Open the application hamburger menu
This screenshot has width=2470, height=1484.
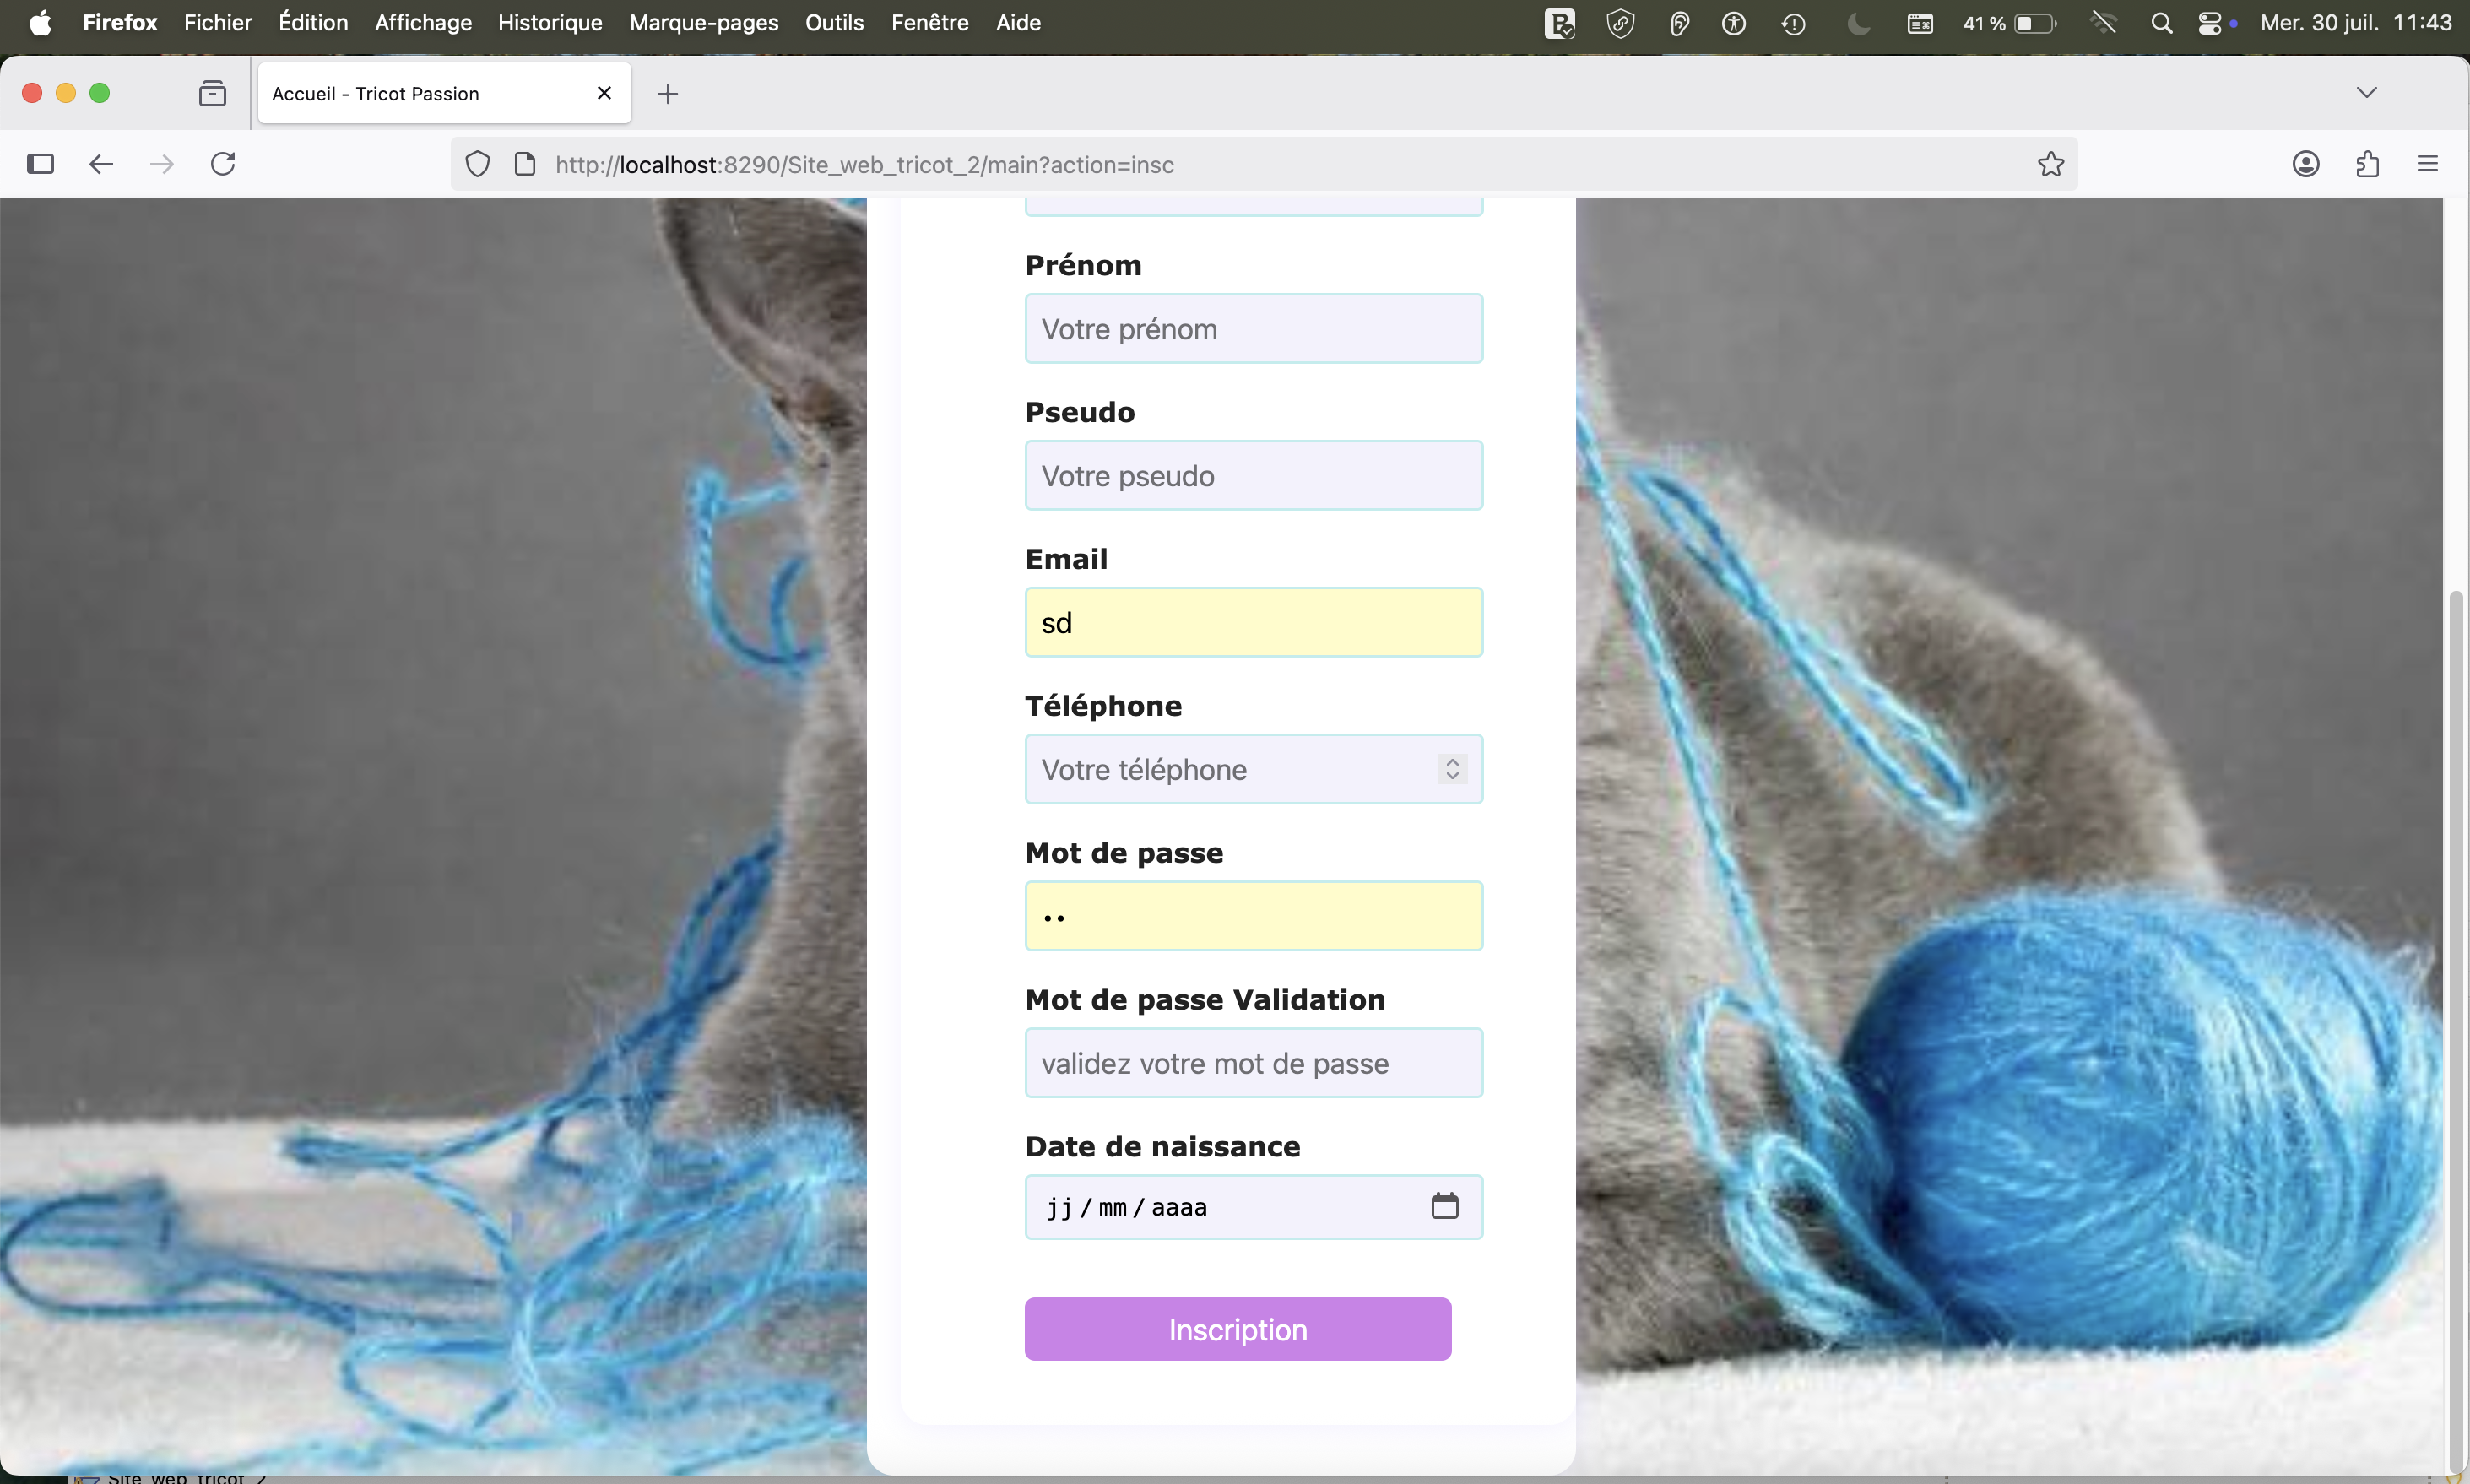pyautogui.click(x=2429, y=164)
